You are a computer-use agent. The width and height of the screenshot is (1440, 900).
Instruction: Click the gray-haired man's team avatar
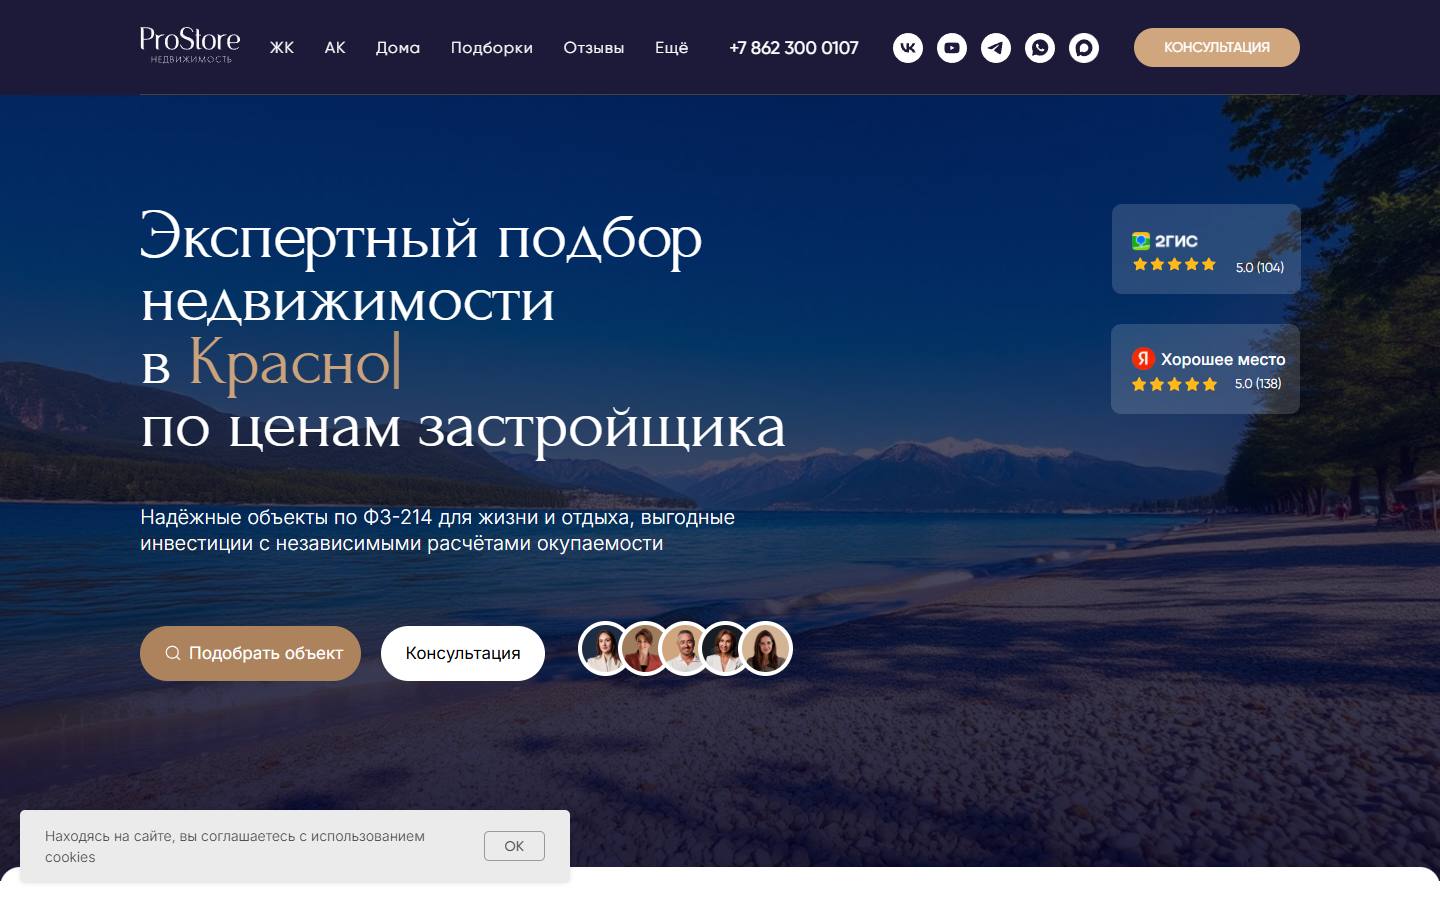(x=685, y=649)
